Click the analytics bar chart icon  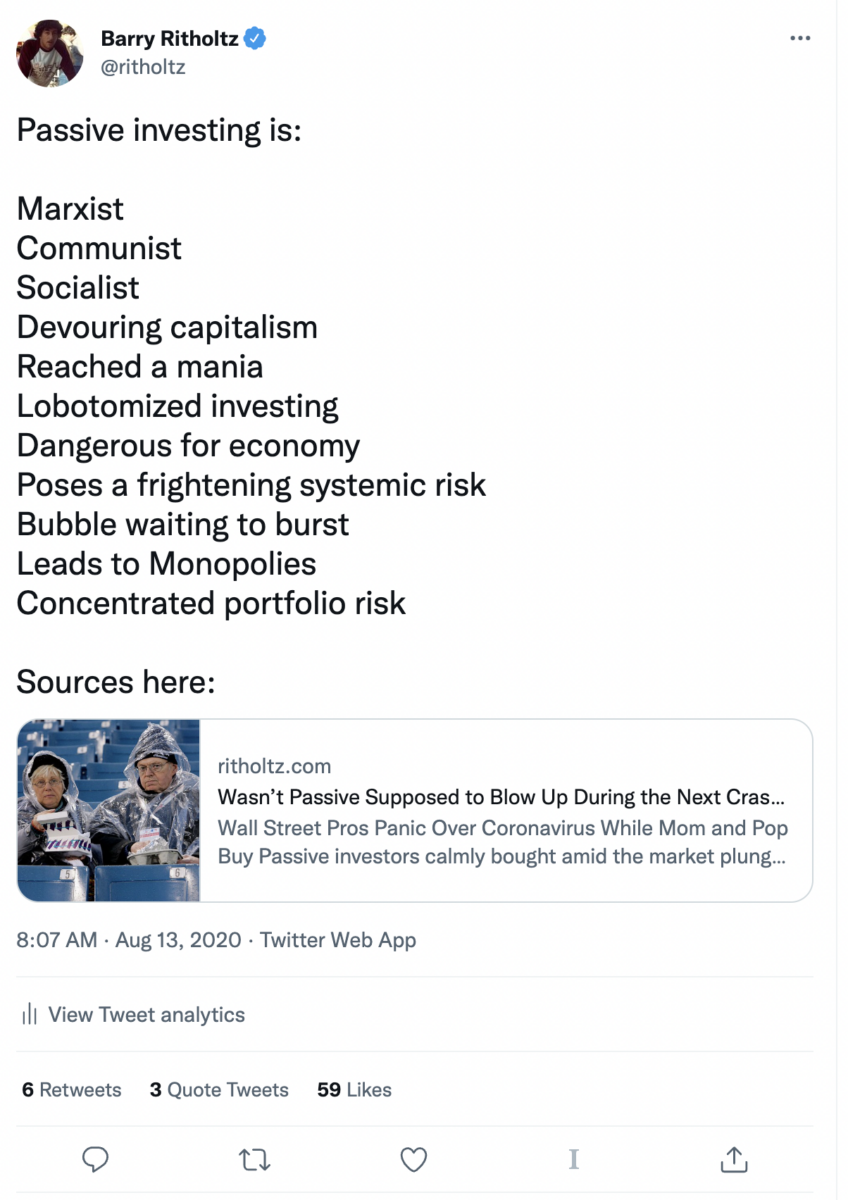tap(29, 1015)
